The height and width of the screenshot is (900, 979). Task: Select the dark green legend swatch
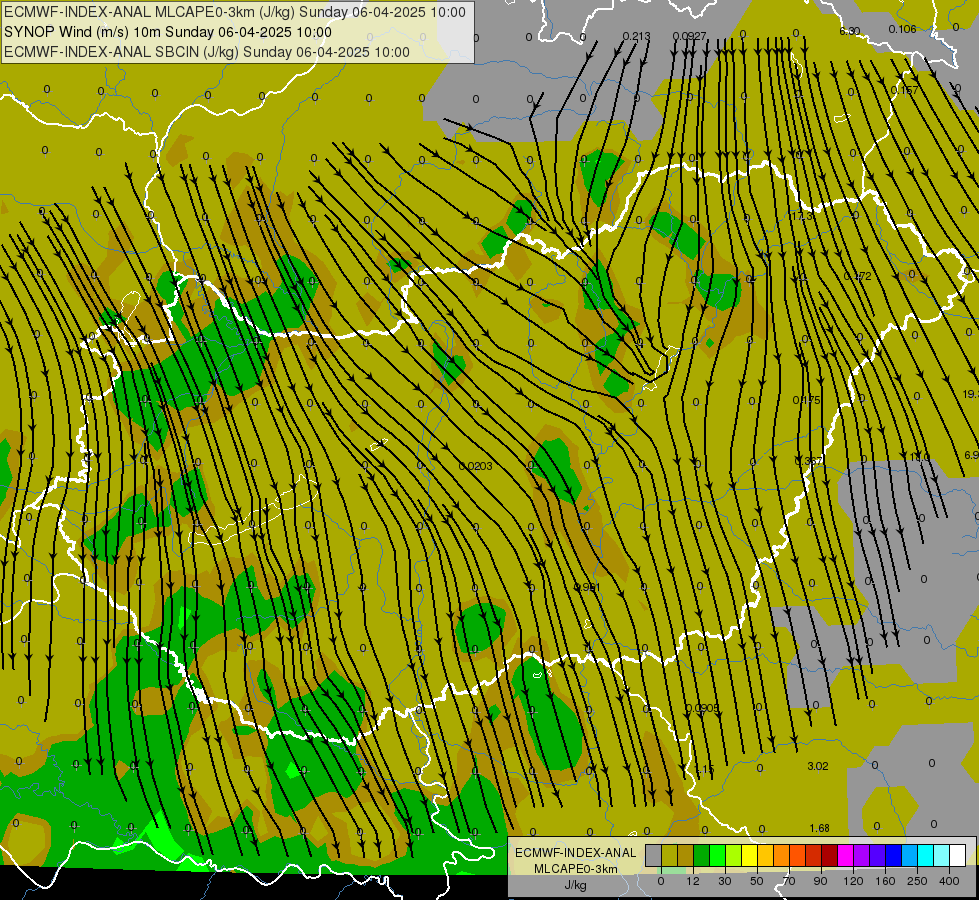(x=702, y=855)
